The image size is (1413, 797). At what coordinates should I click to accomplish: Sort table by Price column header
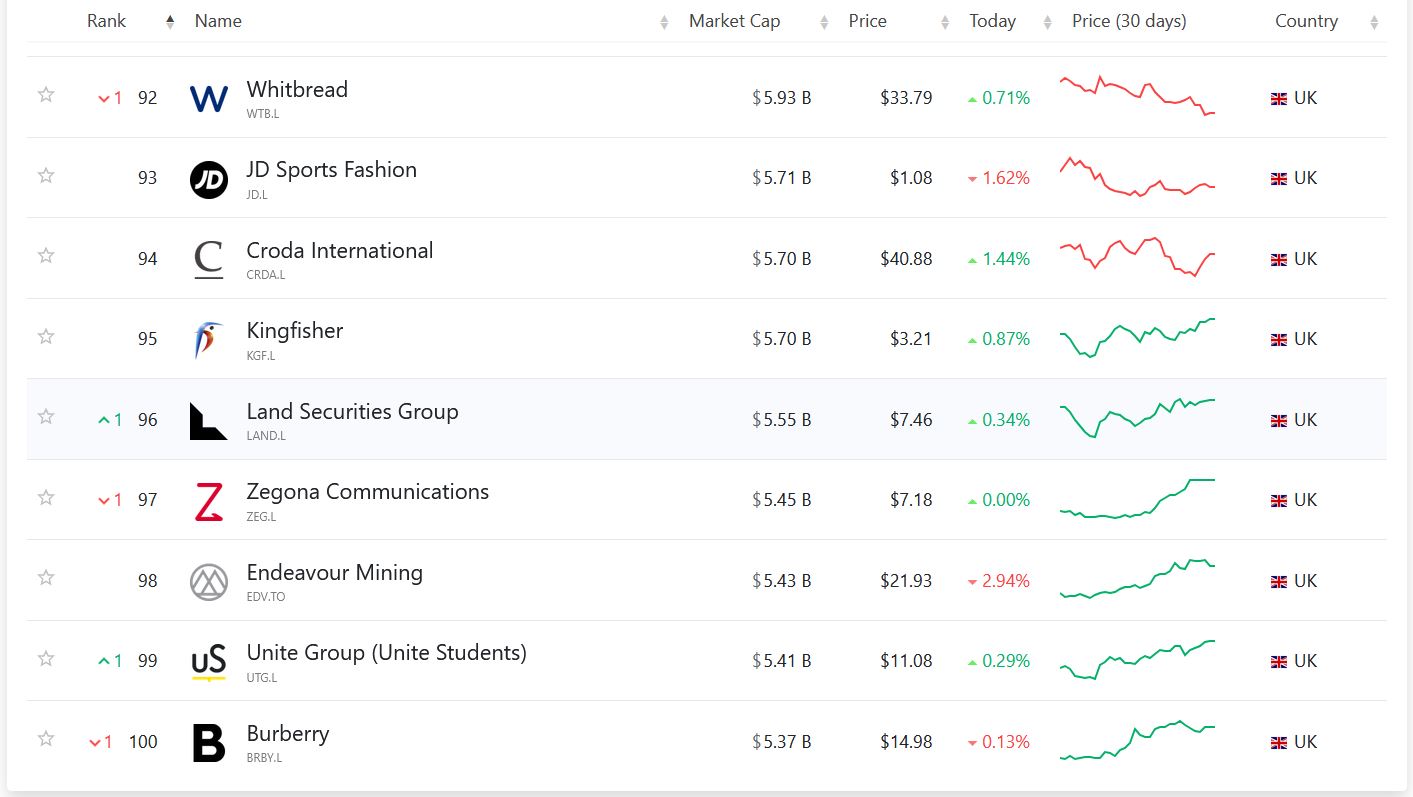867,21
